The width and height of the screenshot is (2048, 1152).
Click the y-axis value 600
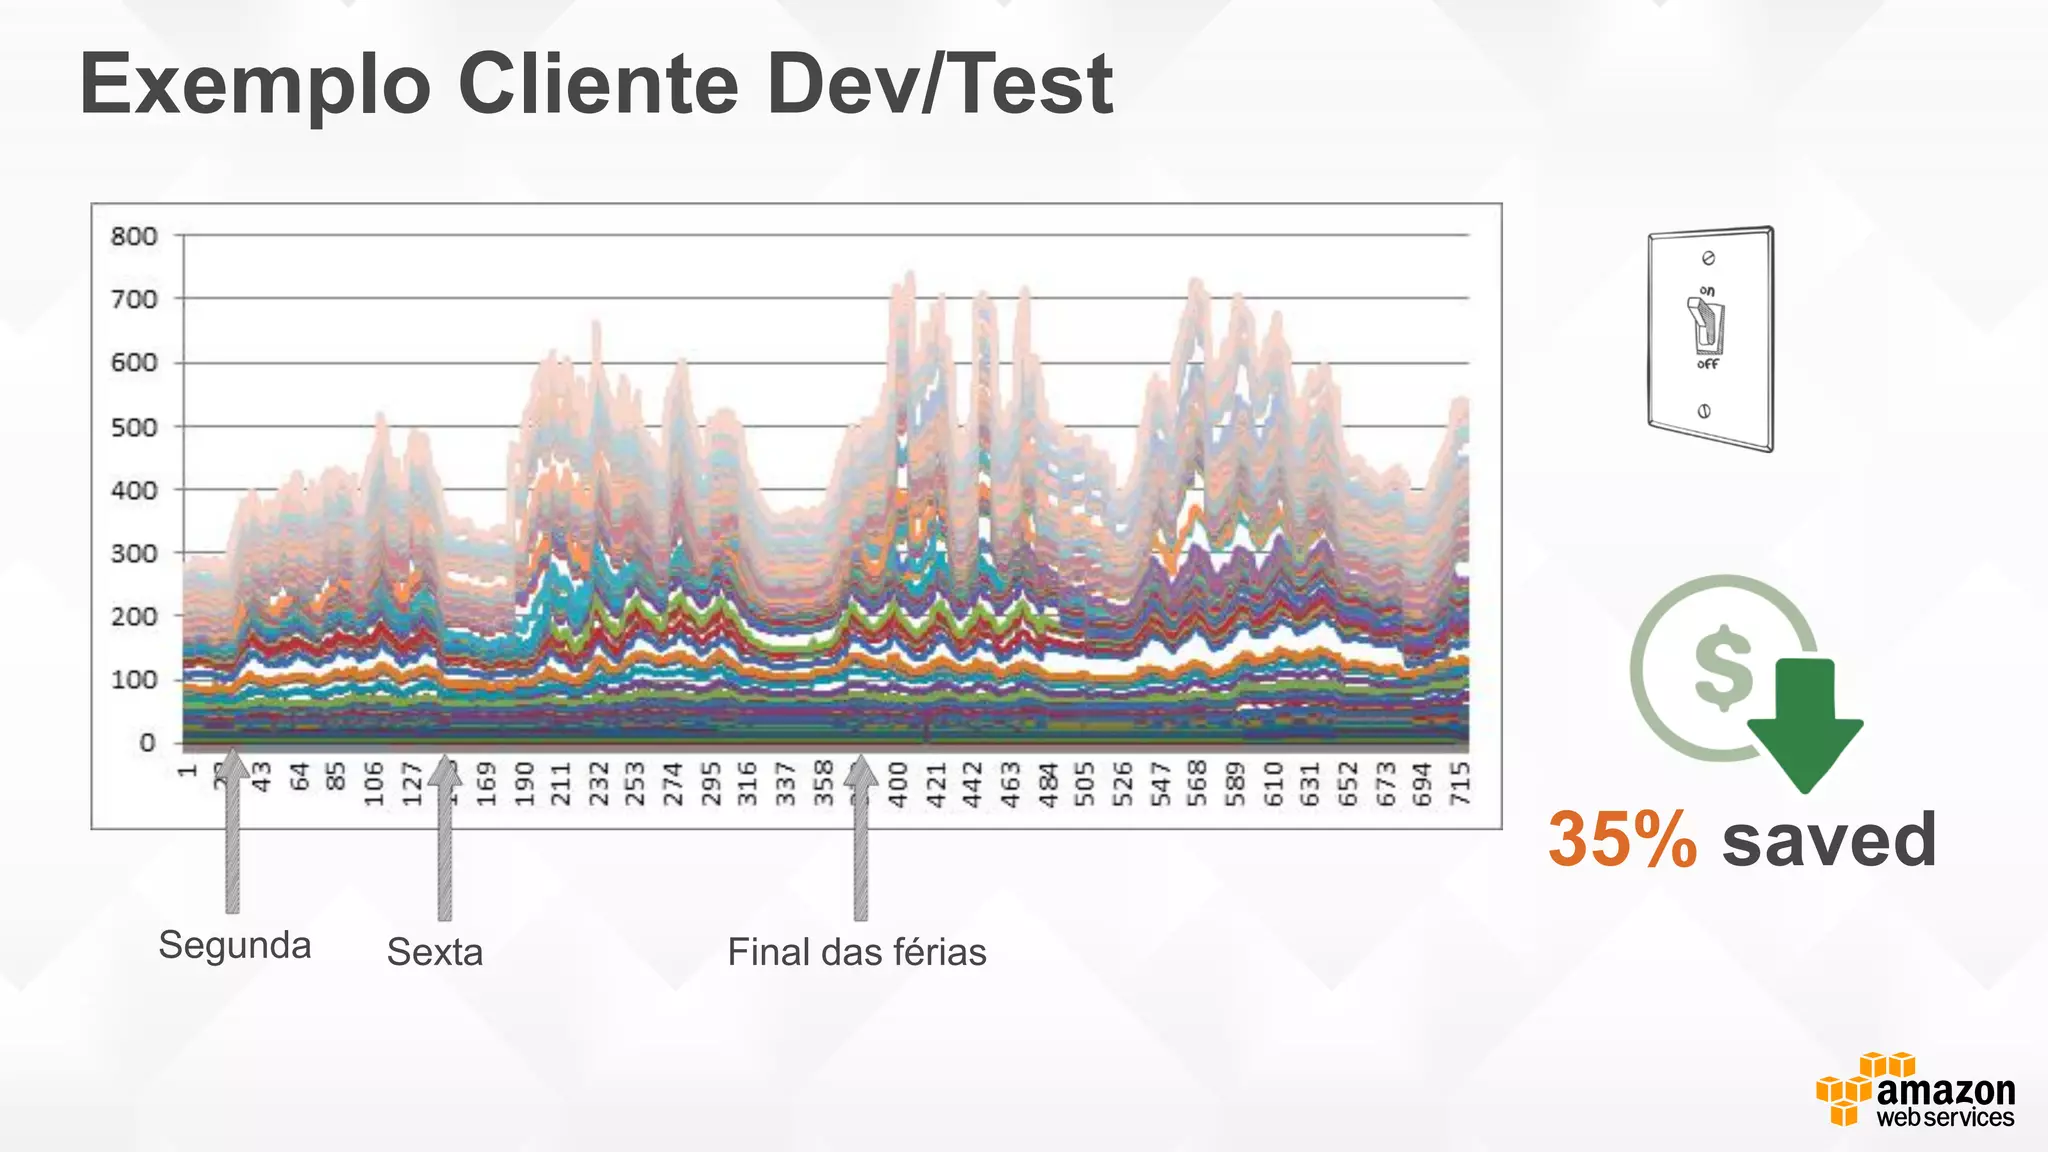(x=134, y=362)
